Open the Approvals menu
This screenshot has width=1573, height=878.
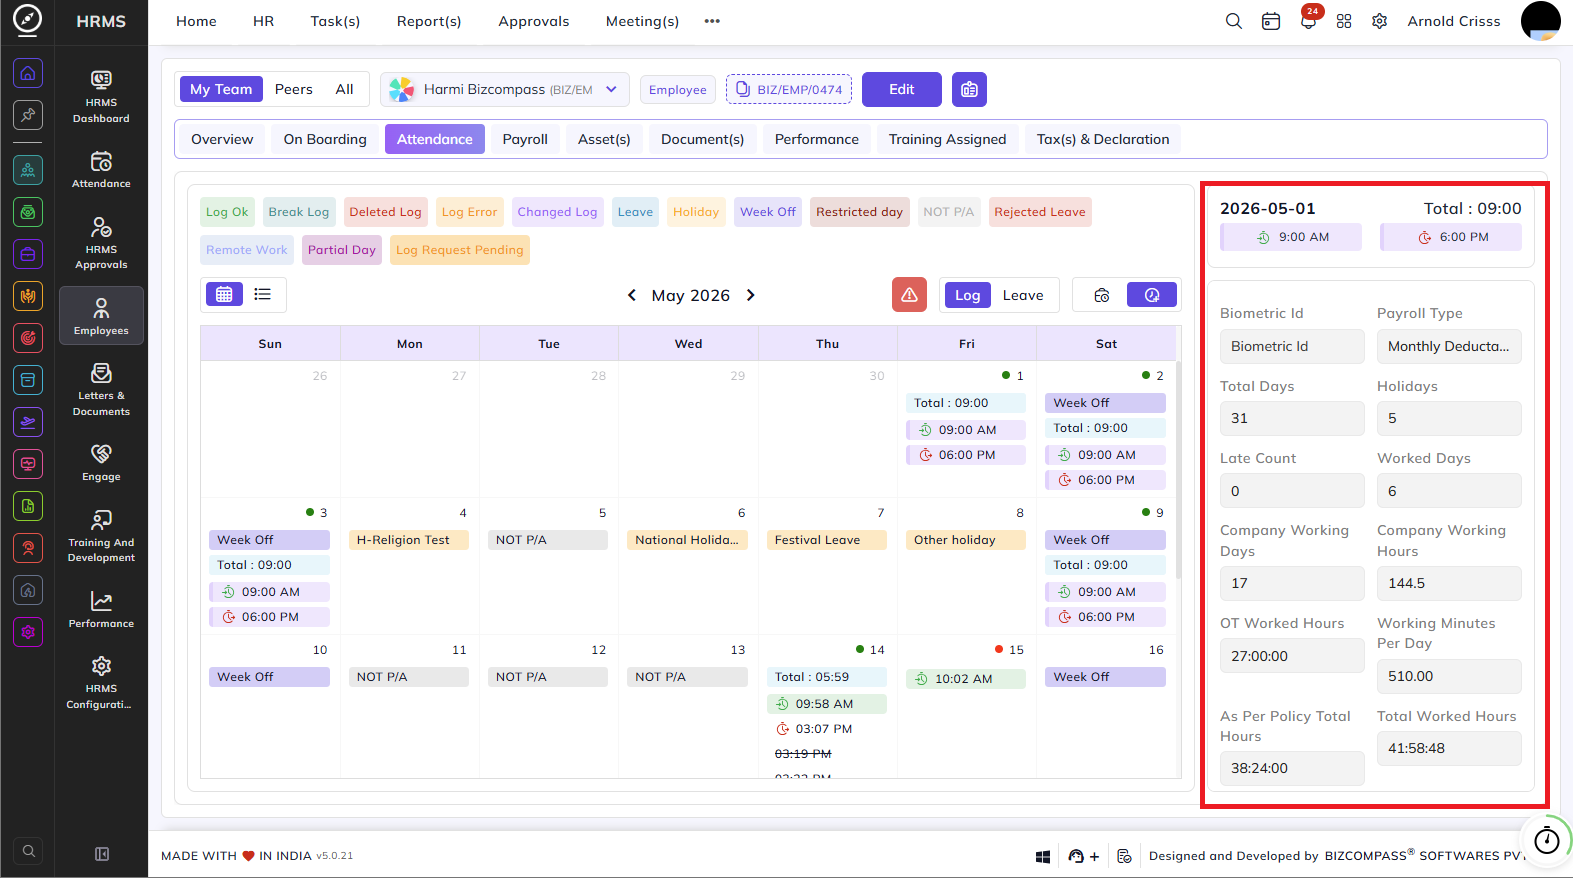click(534, 21)
